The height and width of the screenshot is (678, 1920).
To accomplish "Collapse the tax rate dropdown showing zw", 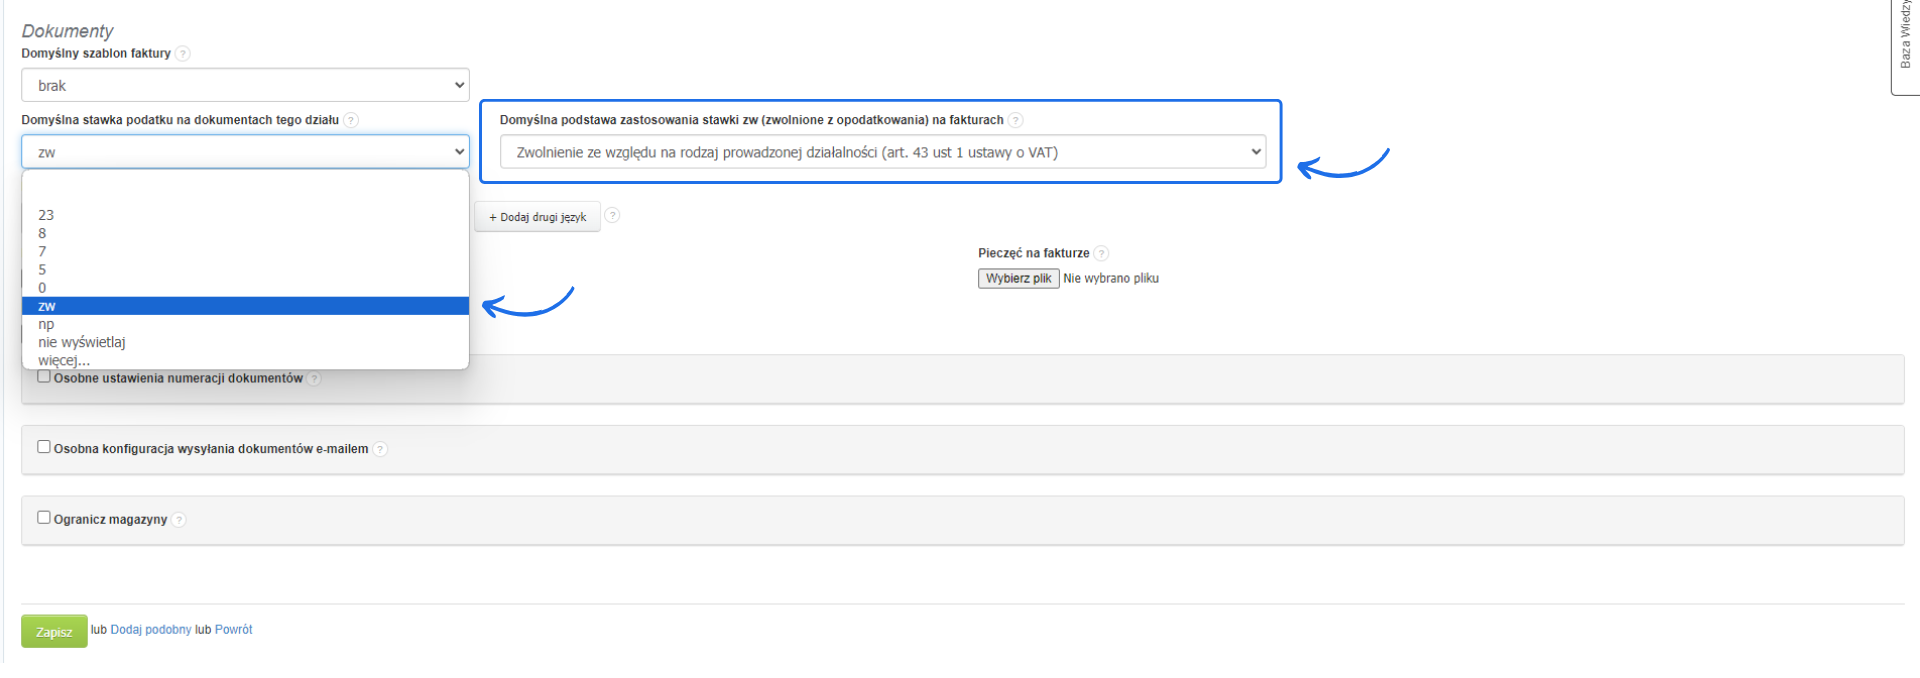I will [245, 152].
